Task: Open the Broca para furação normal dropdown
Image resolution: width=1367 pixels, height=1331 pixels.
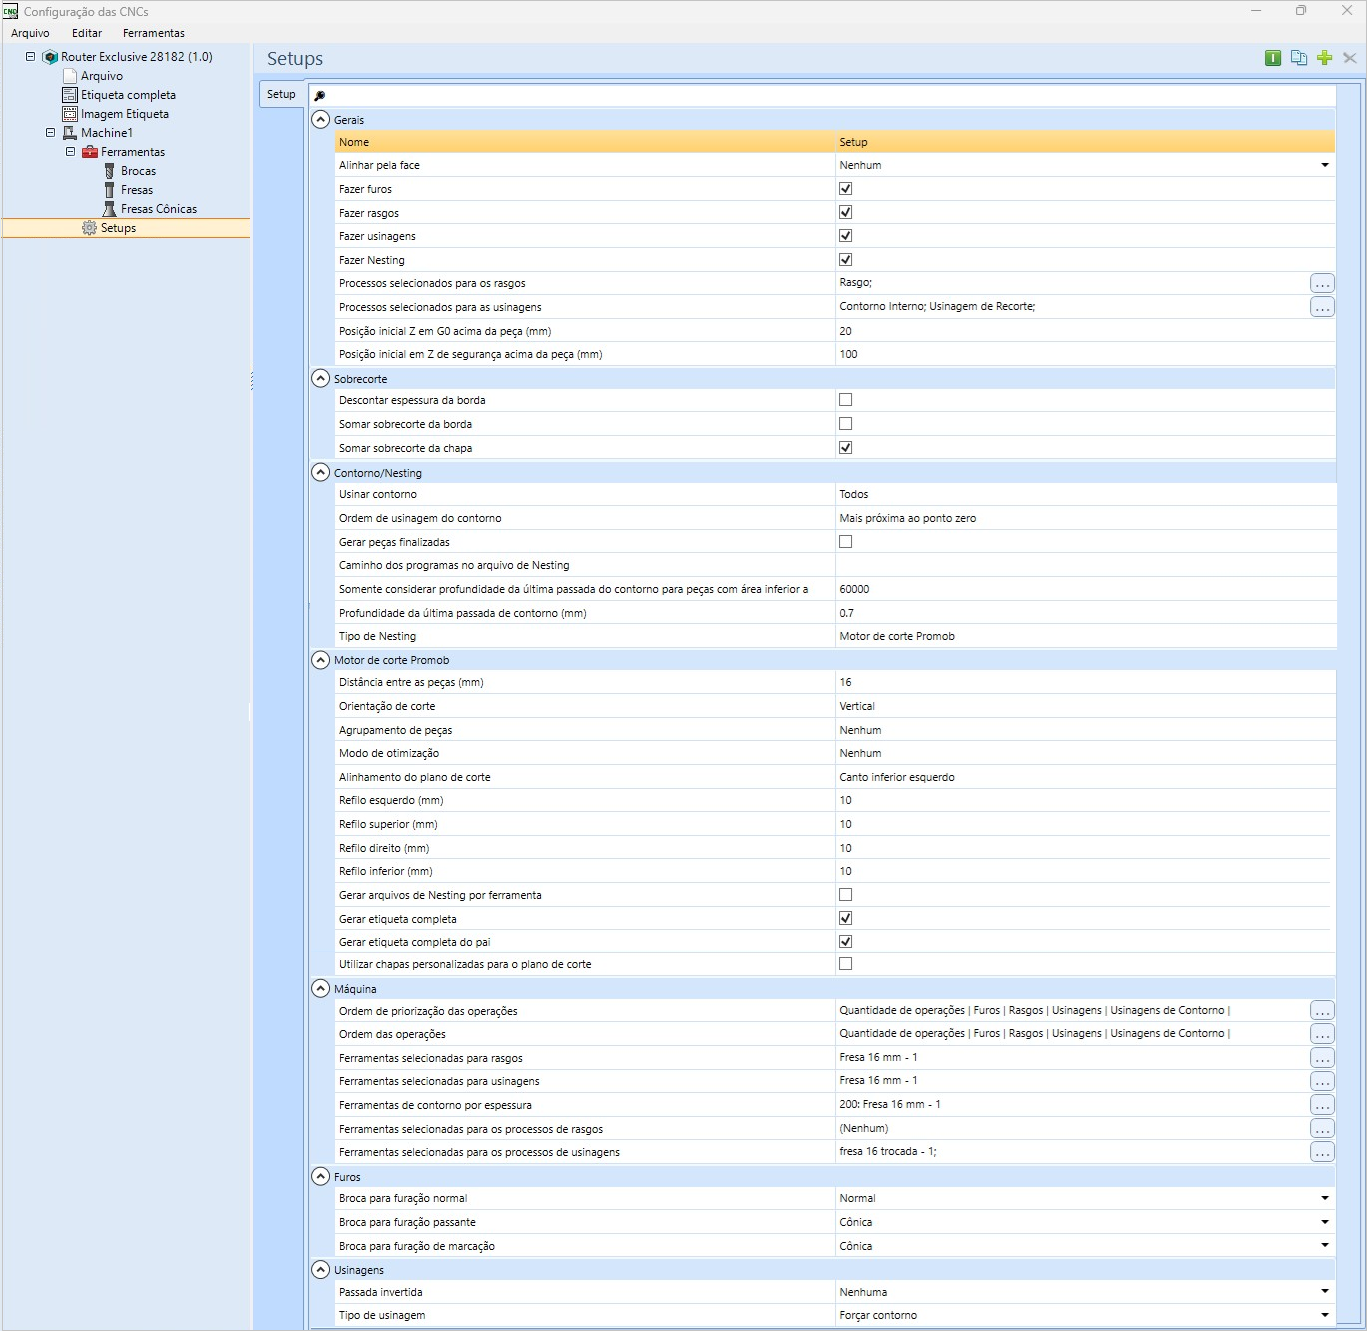Action: (1325, 1198)
